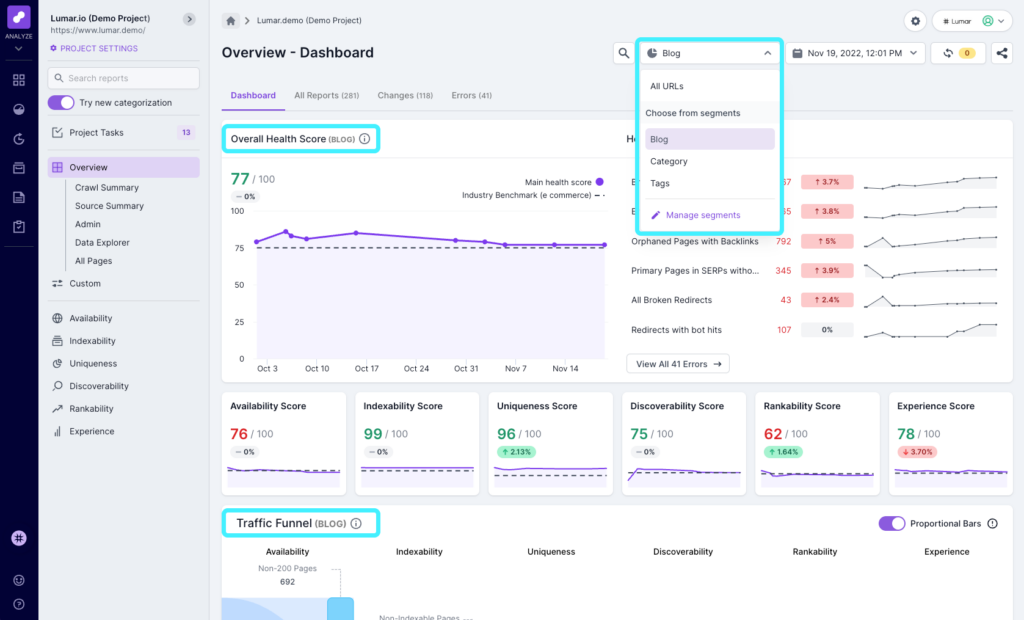Image resolution: width=1024 pixels, height=620 pixels.
Task: Switch to Errors (41) tab
Action: (472, 95)
